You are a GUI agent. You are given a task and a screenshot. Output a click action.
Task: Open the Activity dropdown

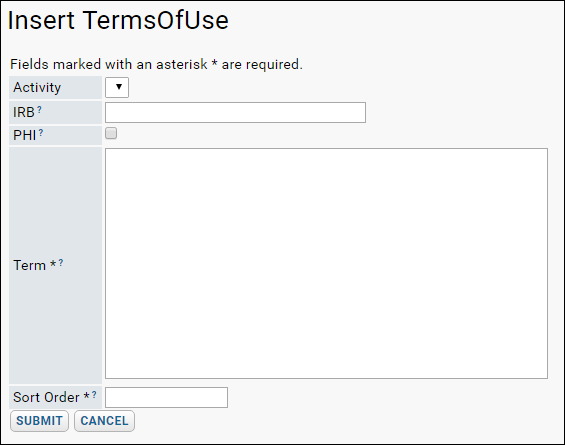[x=117, y=87]
